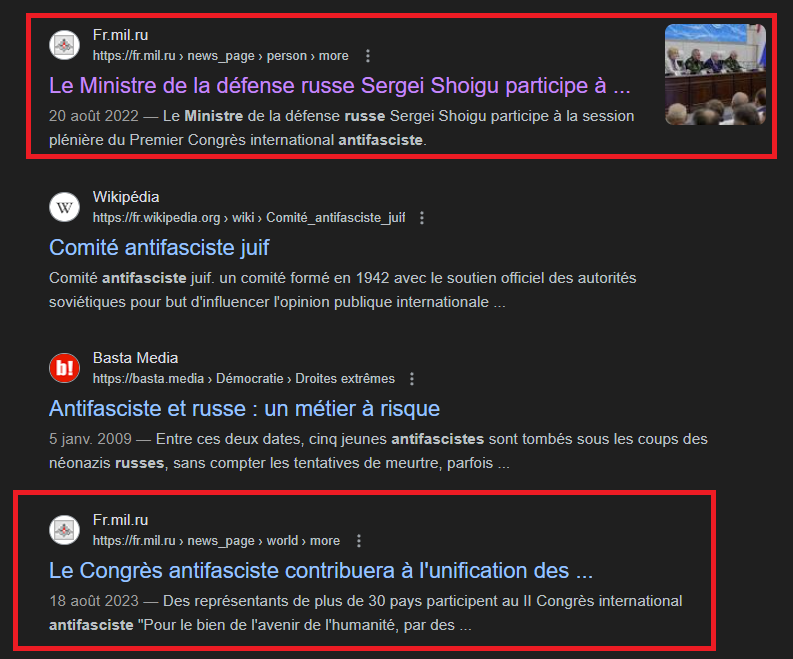Open three-dot menu beside fr.mil.ru world URL
Viewport: 793px width, 659px height.
(x=359, y=541)
